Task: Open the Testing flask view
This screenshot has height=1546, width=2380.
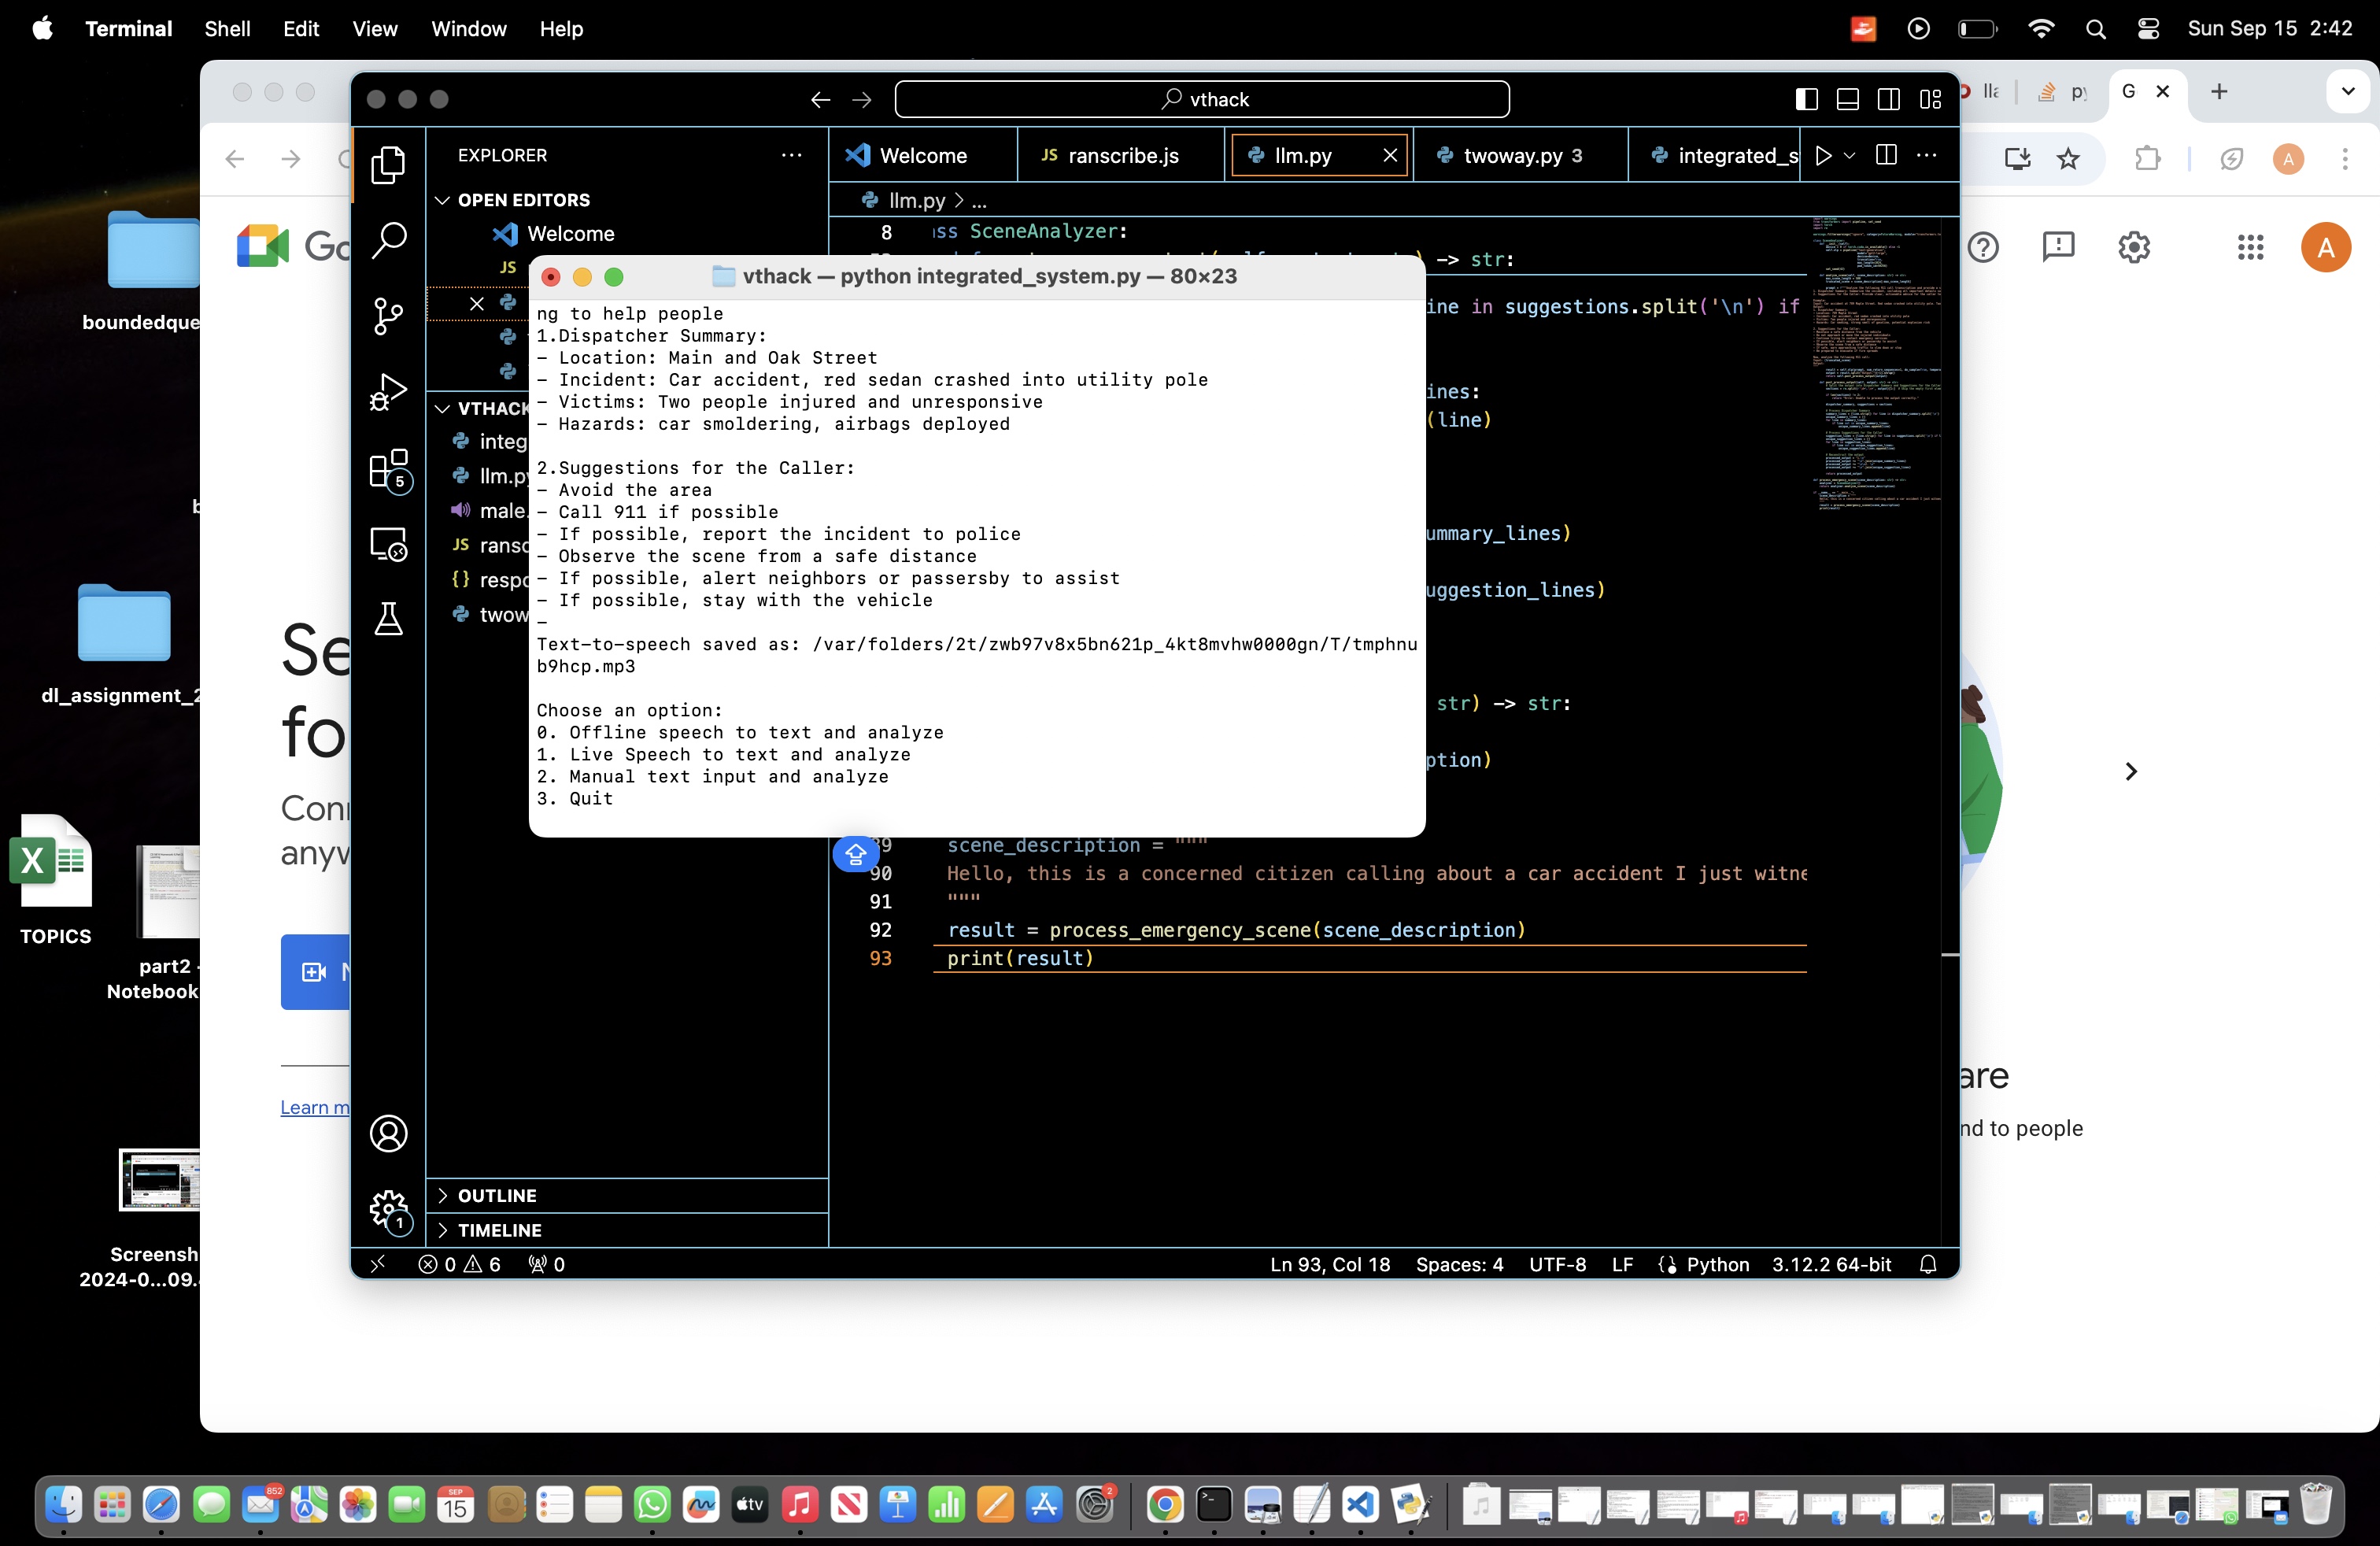Action: coord(388,619)
